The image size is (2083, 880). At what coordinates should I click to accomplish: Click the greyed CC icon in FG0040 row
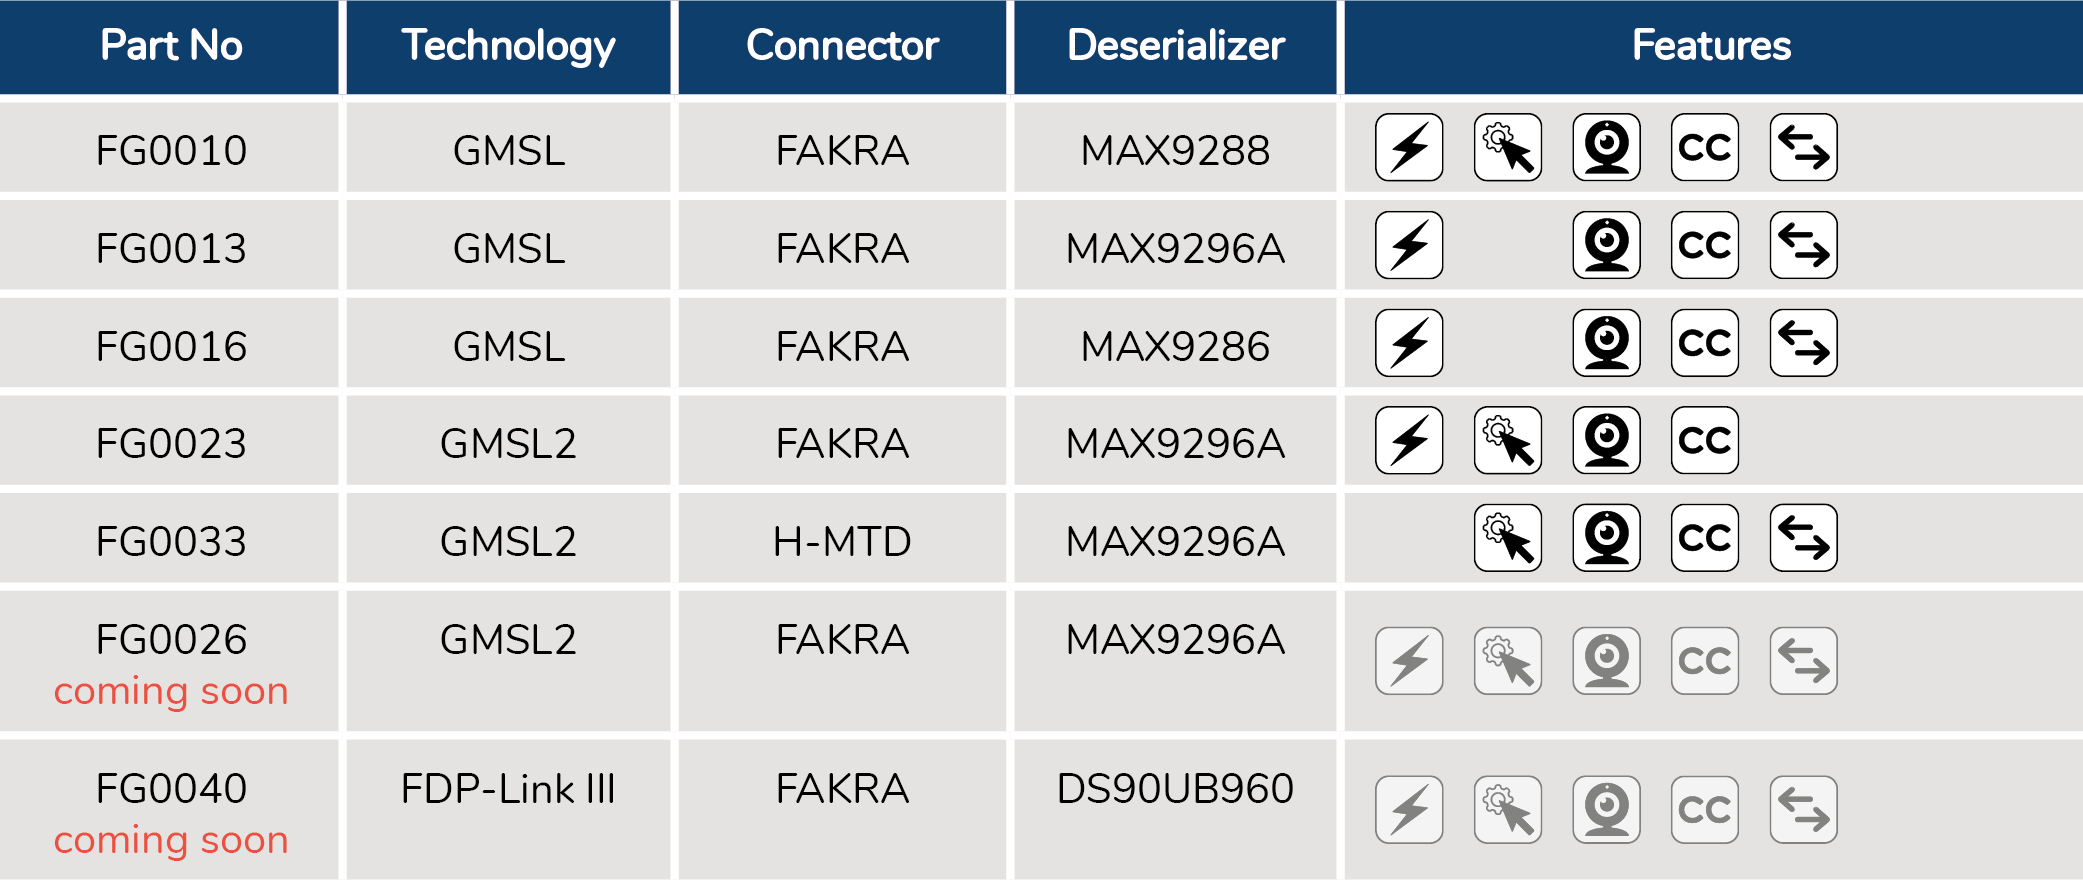coord(1705,810)
